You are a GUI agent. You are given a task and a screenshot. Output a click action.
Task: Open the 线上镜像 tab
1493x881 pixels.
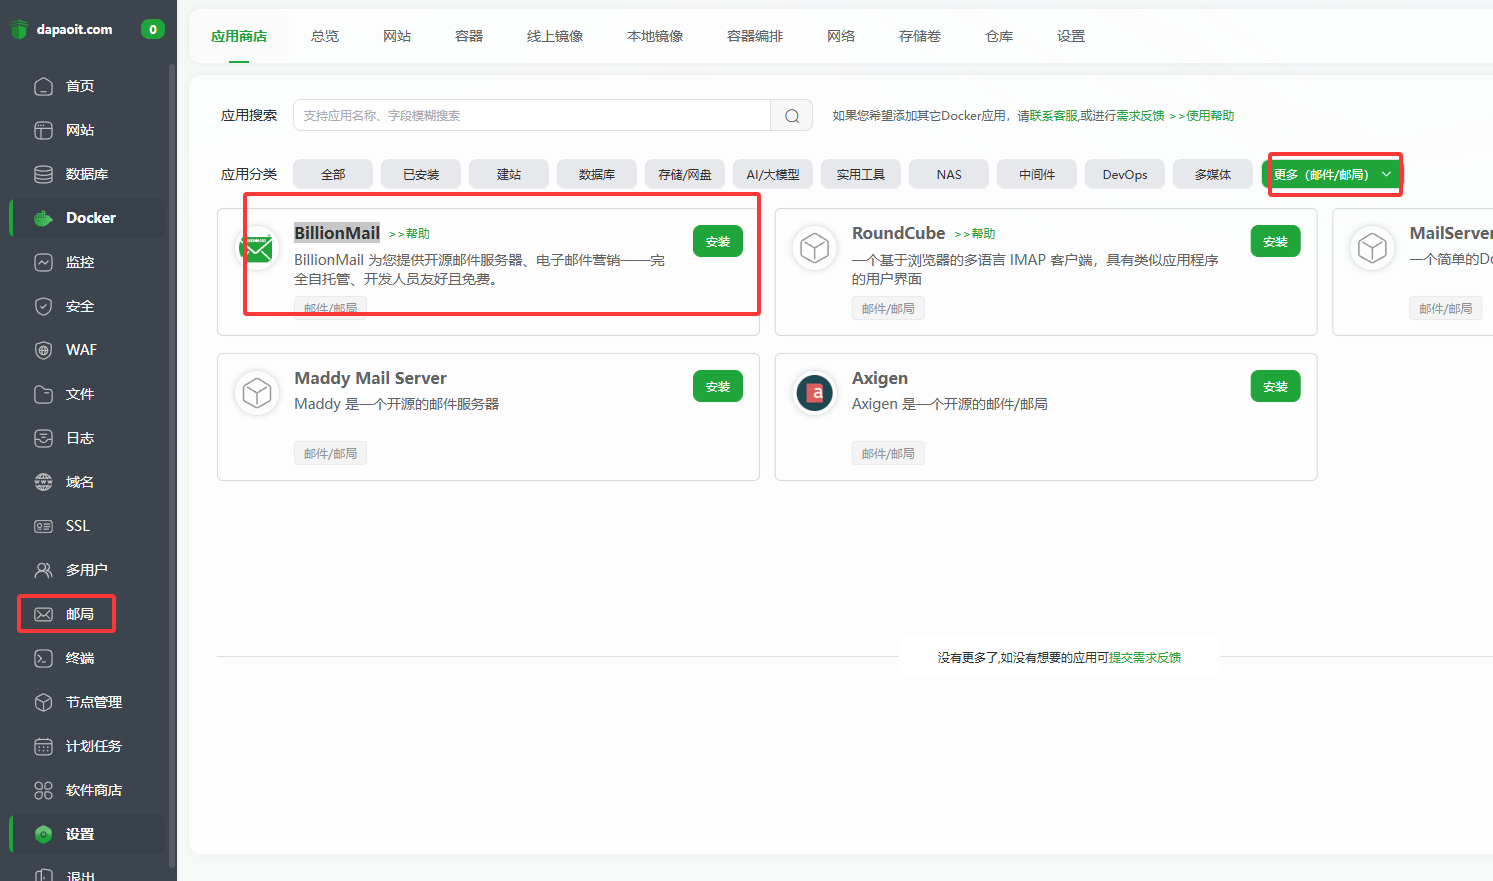tap(555, 35)
